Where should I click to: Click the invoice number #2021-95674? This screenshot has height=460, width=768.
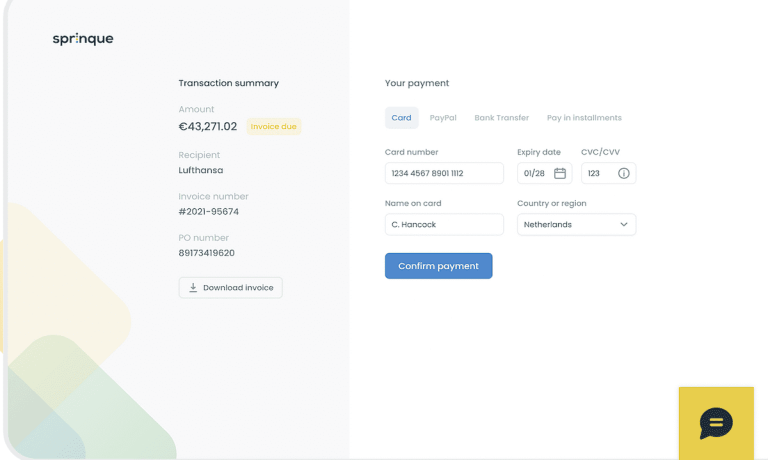pos(208,212)
